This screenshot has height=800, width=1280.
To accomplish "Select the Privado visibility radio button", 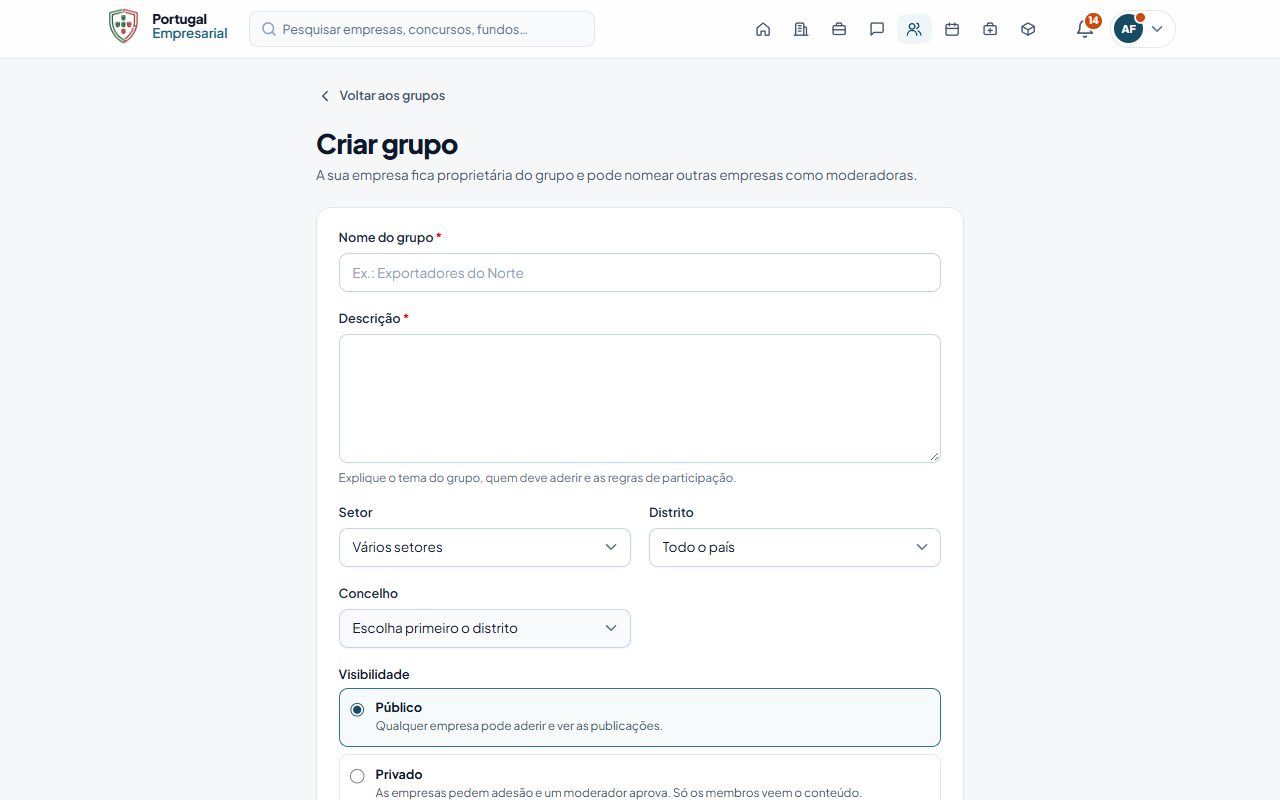I will point(357,776).
